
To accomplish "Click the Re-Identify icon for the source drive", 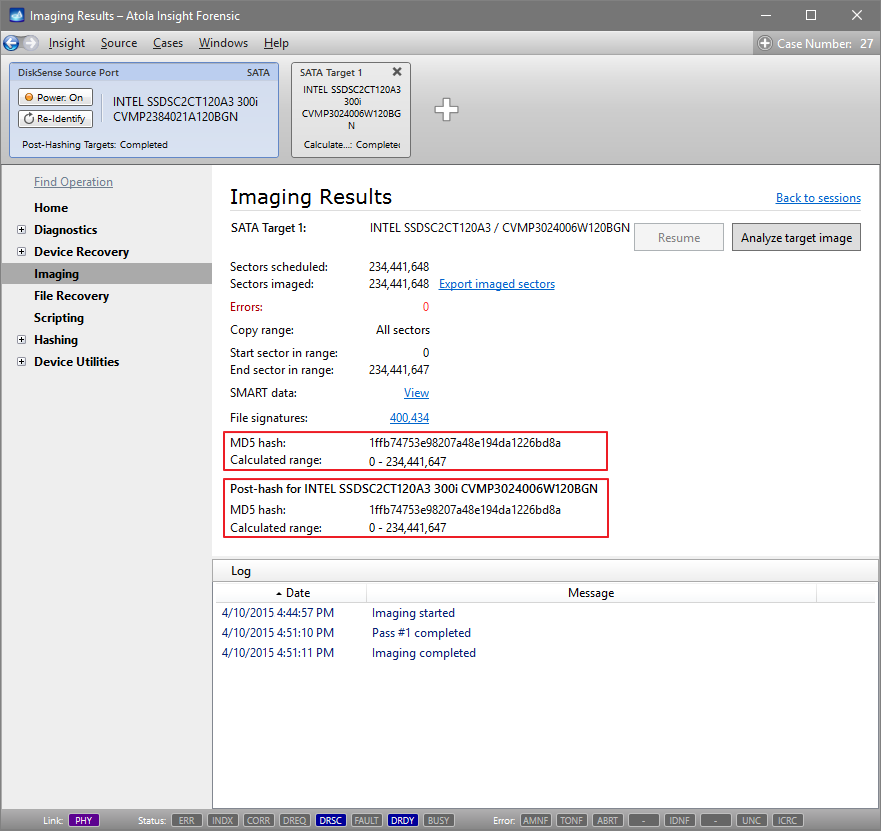I will pyautogui.click(x=31, y=118).
